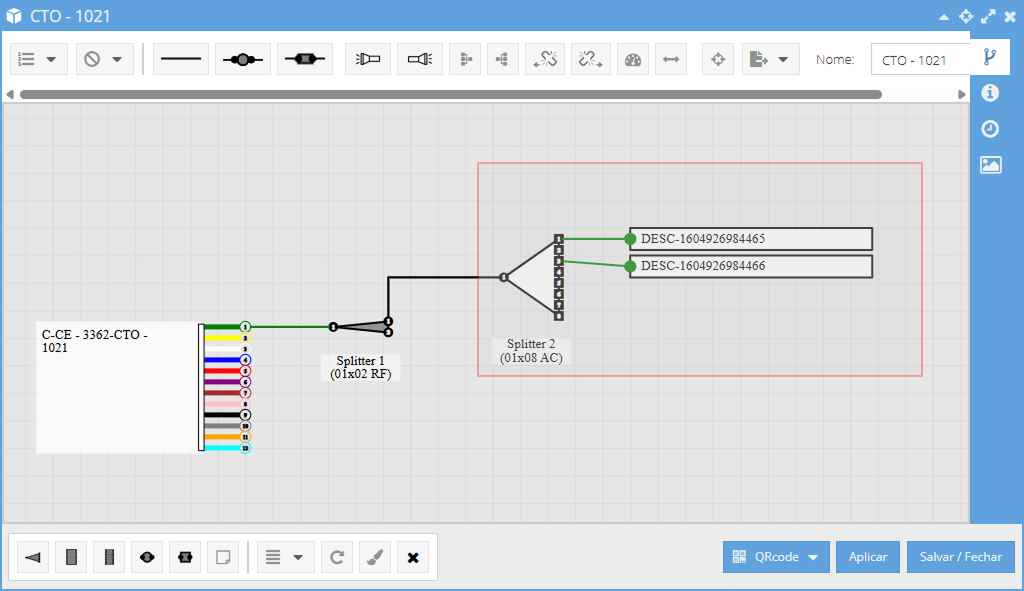The height and width of the screenshot is (591, 1024).
Task: Select the DESC-1604926984465 drop box
Action: click(x=750, y=239)
